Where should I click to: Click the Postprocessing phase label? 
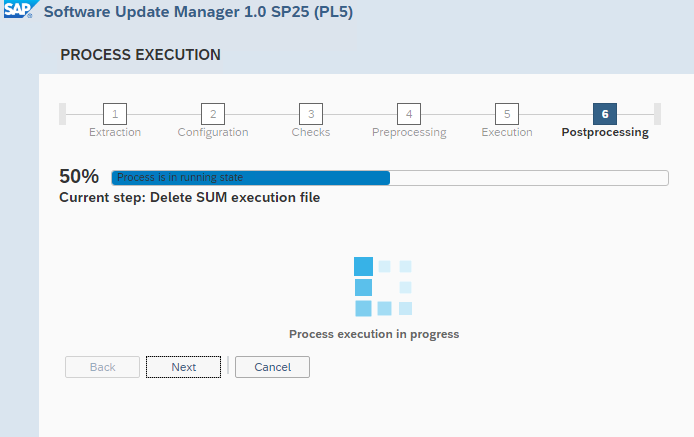(605, 132)
